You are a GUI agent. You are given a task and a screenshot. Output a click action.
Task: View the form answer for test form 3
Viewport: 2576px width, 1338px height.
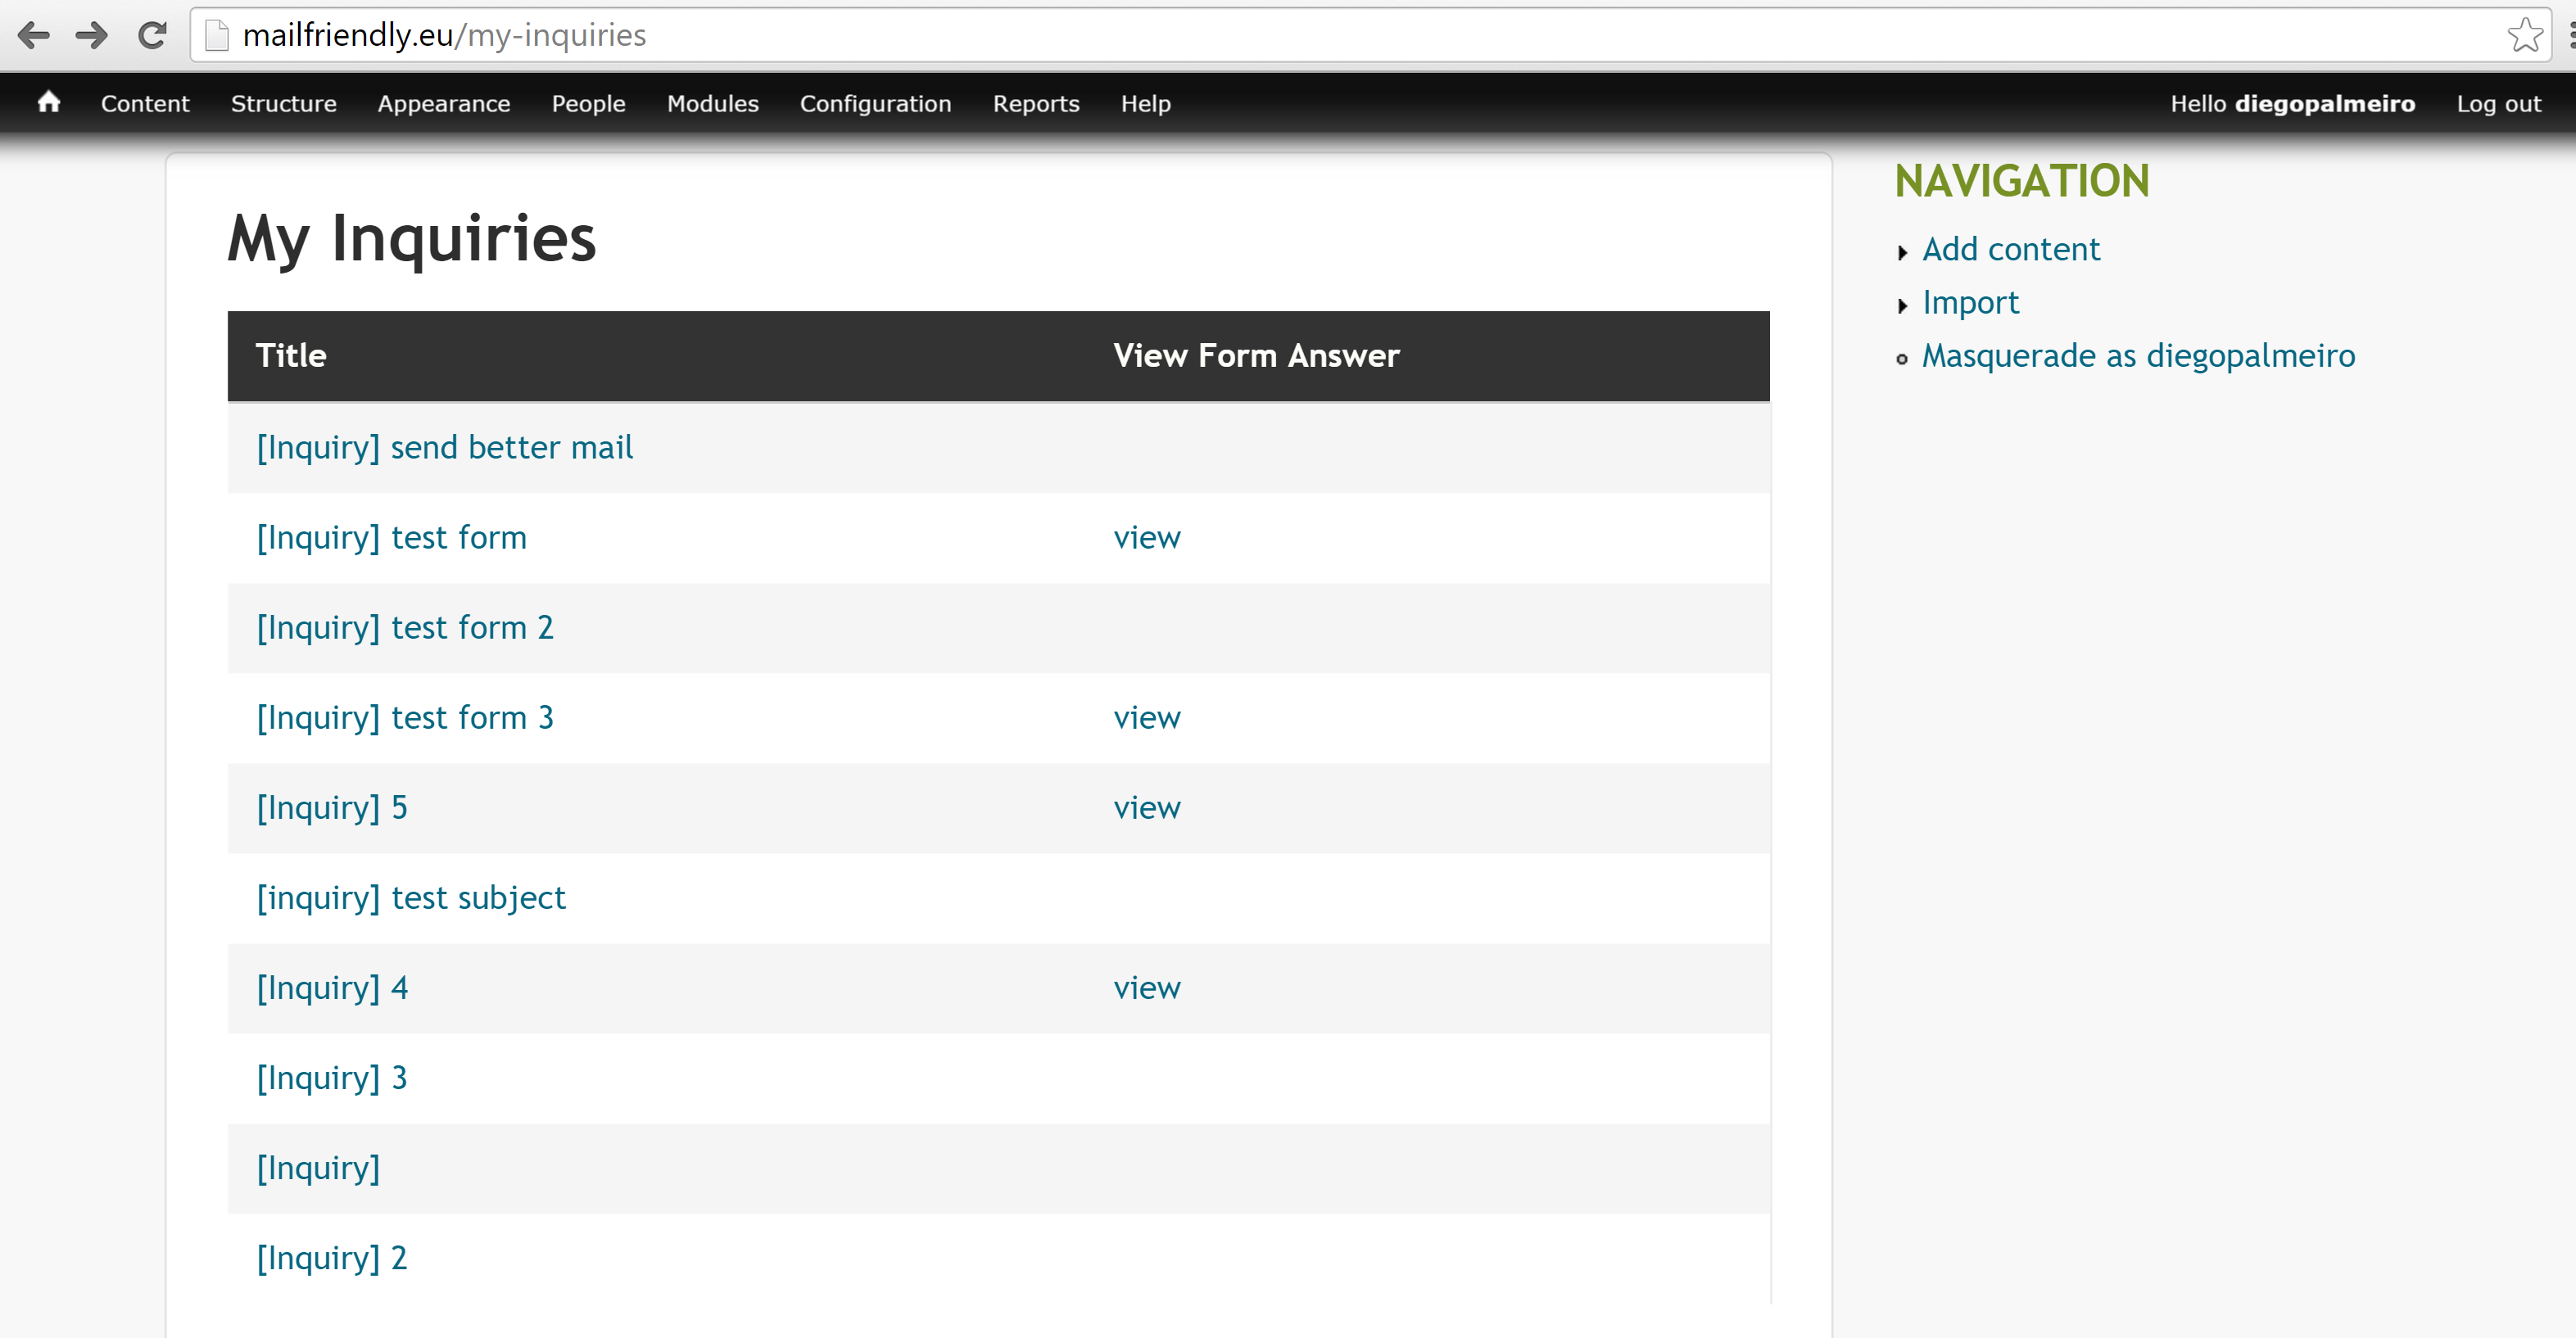pos(1146,717)
